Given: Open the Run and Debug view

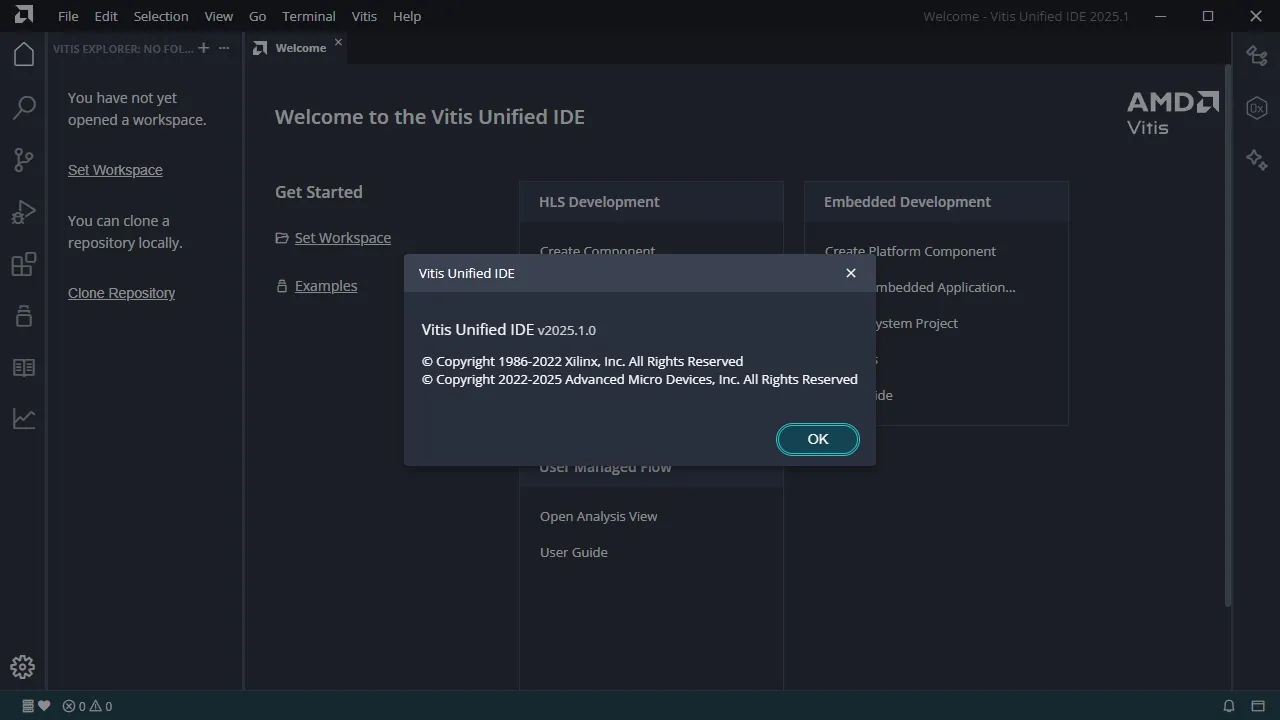Looking at the screenshot, I should point(24,212).
